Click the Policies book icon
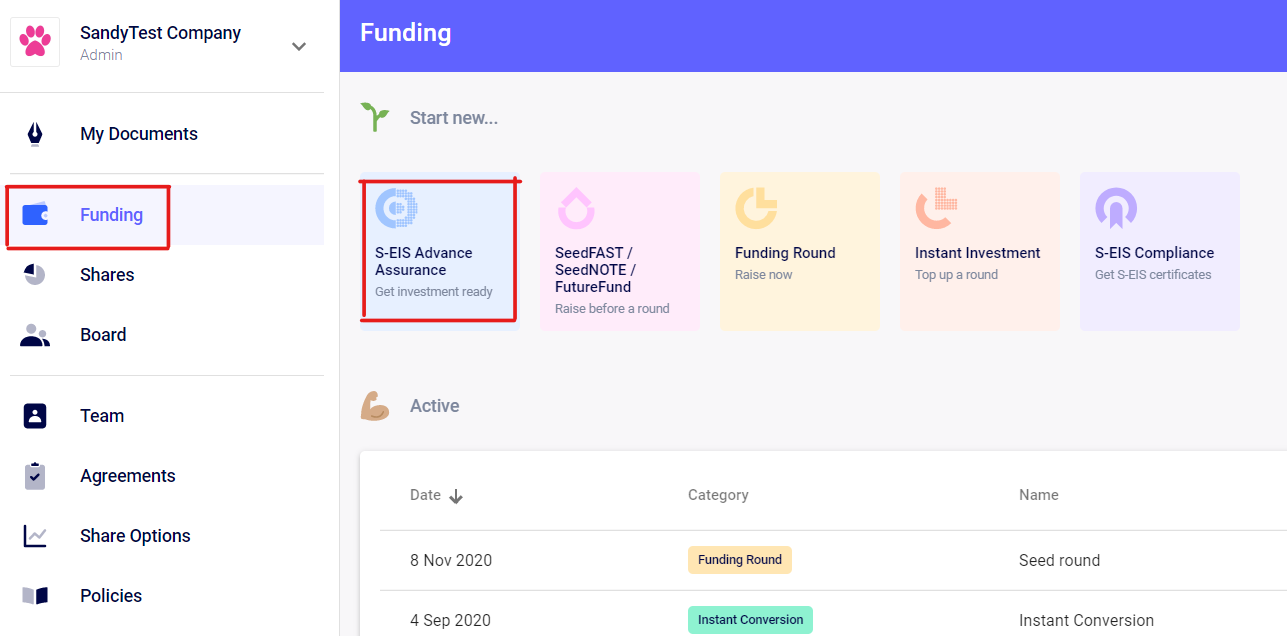The height and width of the screenshot is (636, 1287). pos(35,596)
